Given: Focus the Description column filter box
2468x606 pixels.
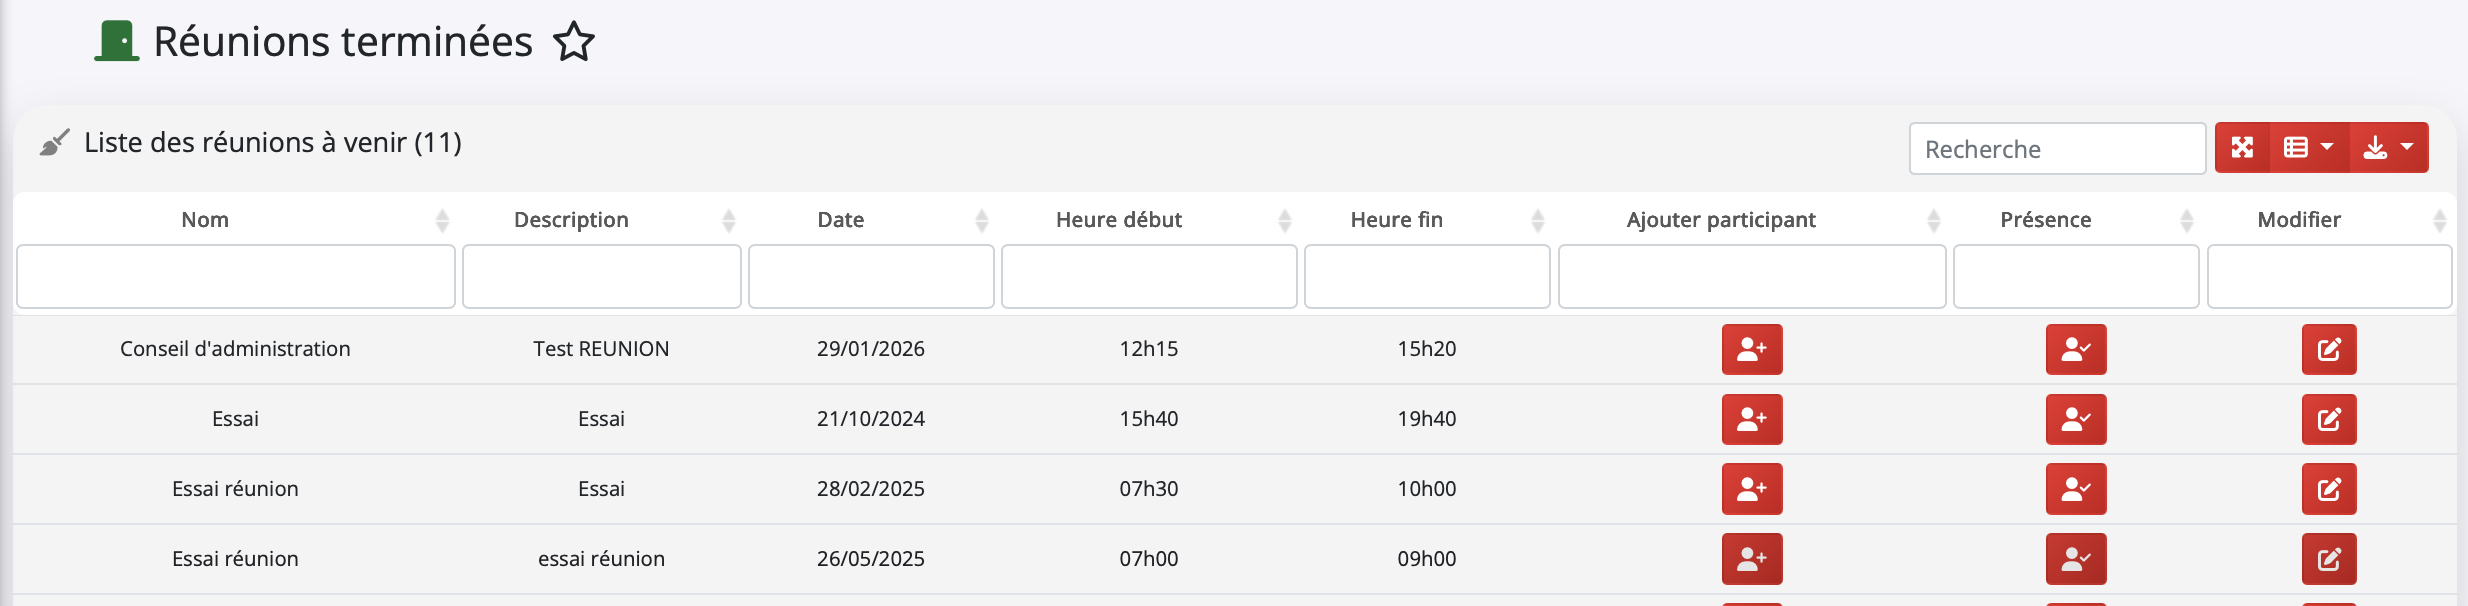Looking at the screenshot, I should [x=601, y=277].
